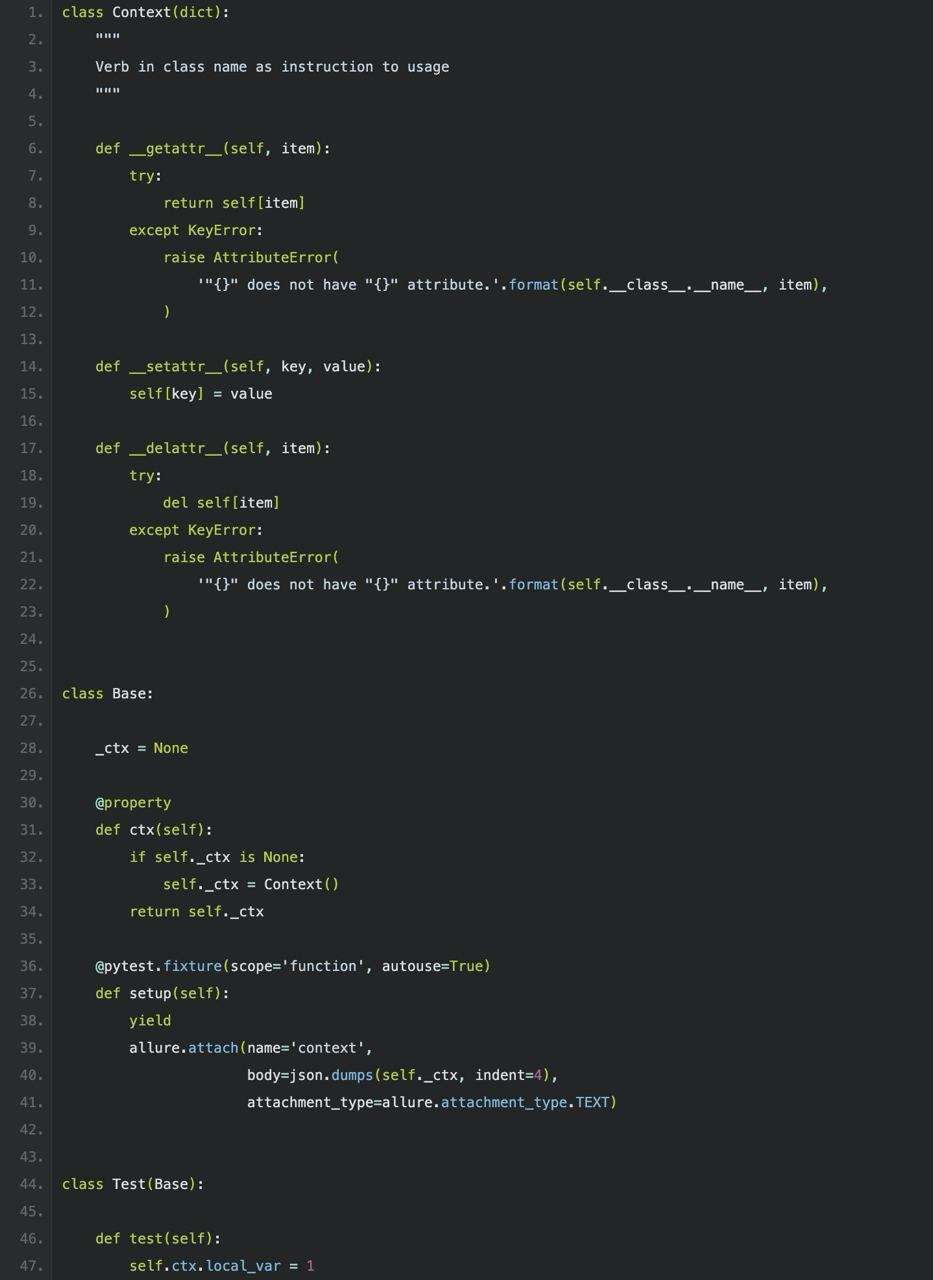Click the '@pytest.fixture' decorator line
The image size is (933, 1280).
click(293, 967)
